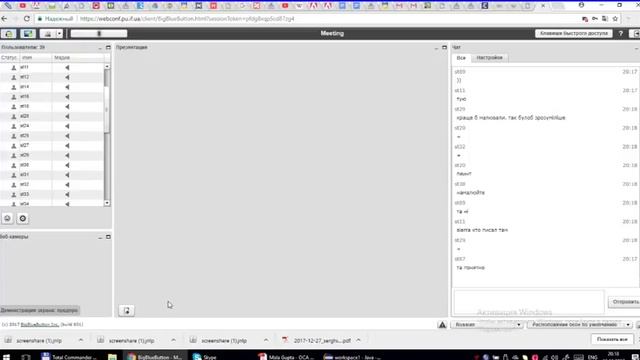The height and width of the screenshot is (360, 640).
Task: Click the speaker icon for user st27
Action: 67,146
